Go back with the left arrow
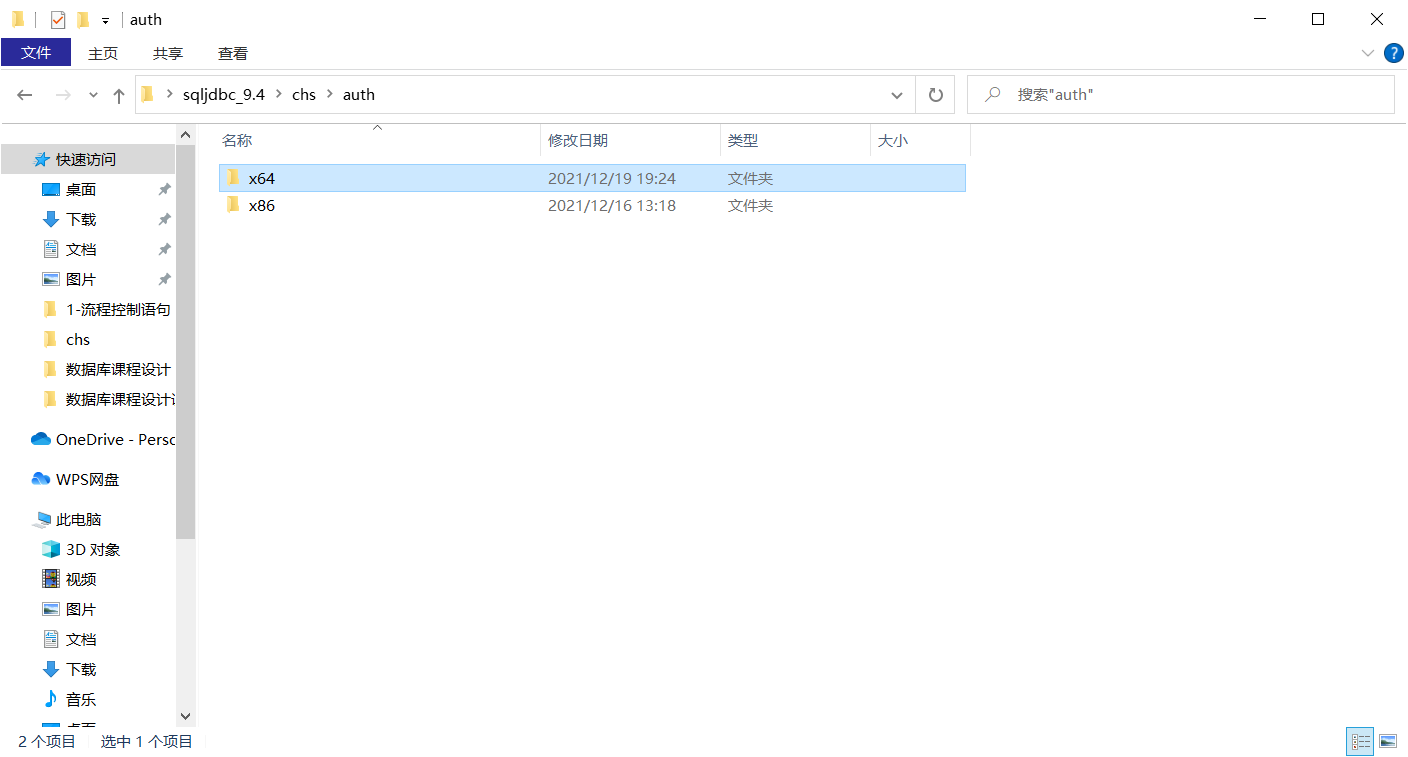 (25, 95)
